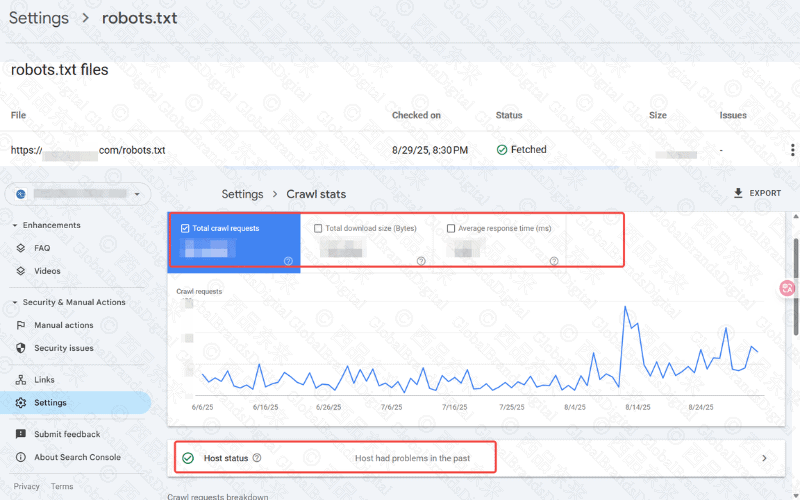Click the Settings gear icon in sidebar

click(x=22, y=403)
